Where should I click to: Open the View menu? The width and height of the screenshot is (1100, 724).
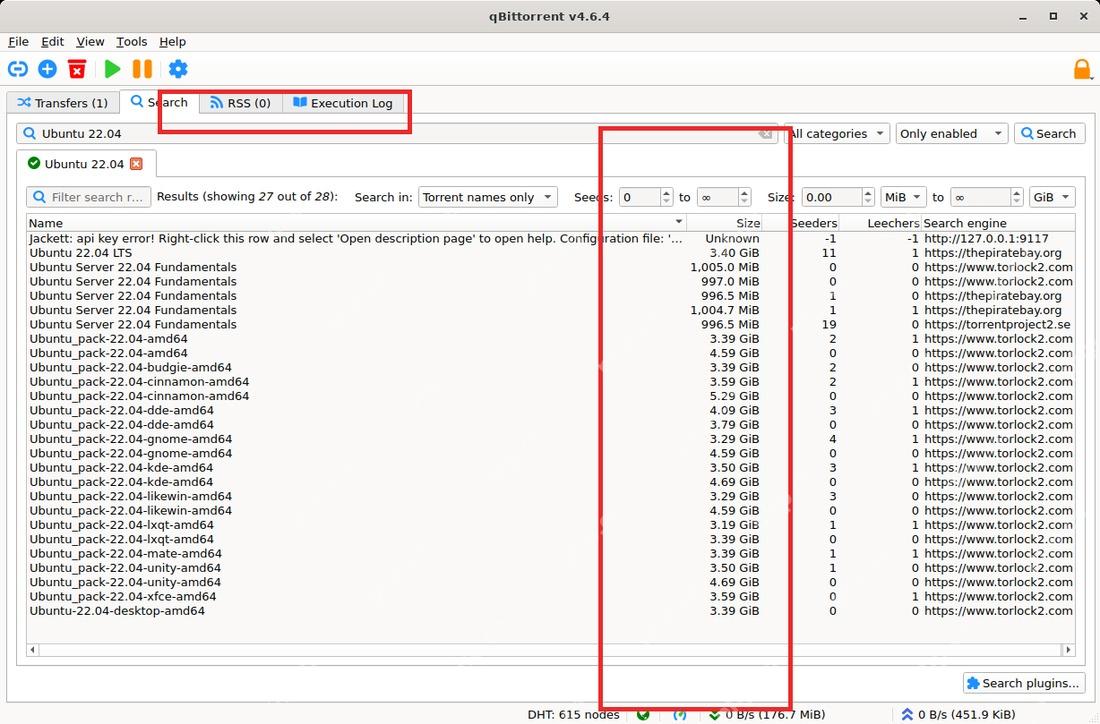tap(90, 41)
